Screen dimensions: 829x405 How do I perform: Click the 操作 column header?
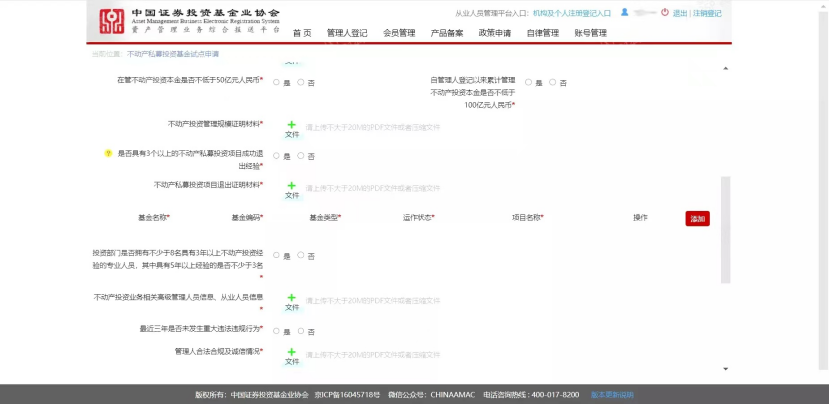click(640, 217)
